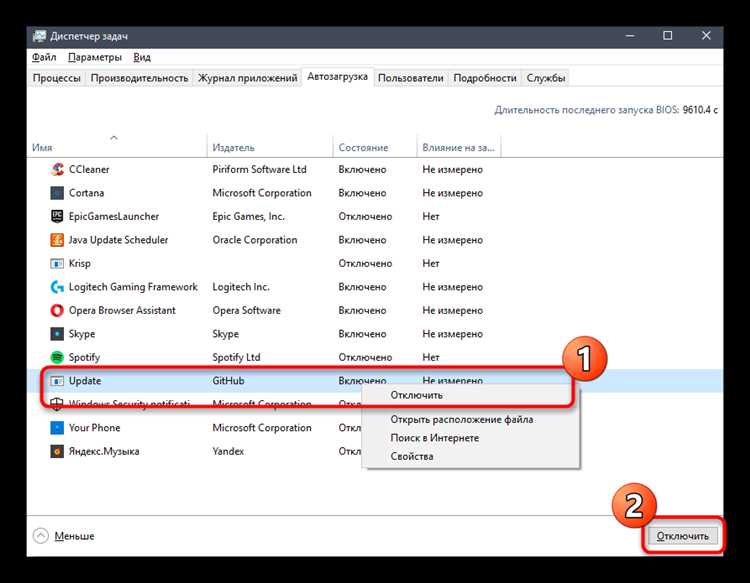The height and width of the screenshot is (583, 750).
Task: Choose Открыть расположение файла
Action: 471,419
